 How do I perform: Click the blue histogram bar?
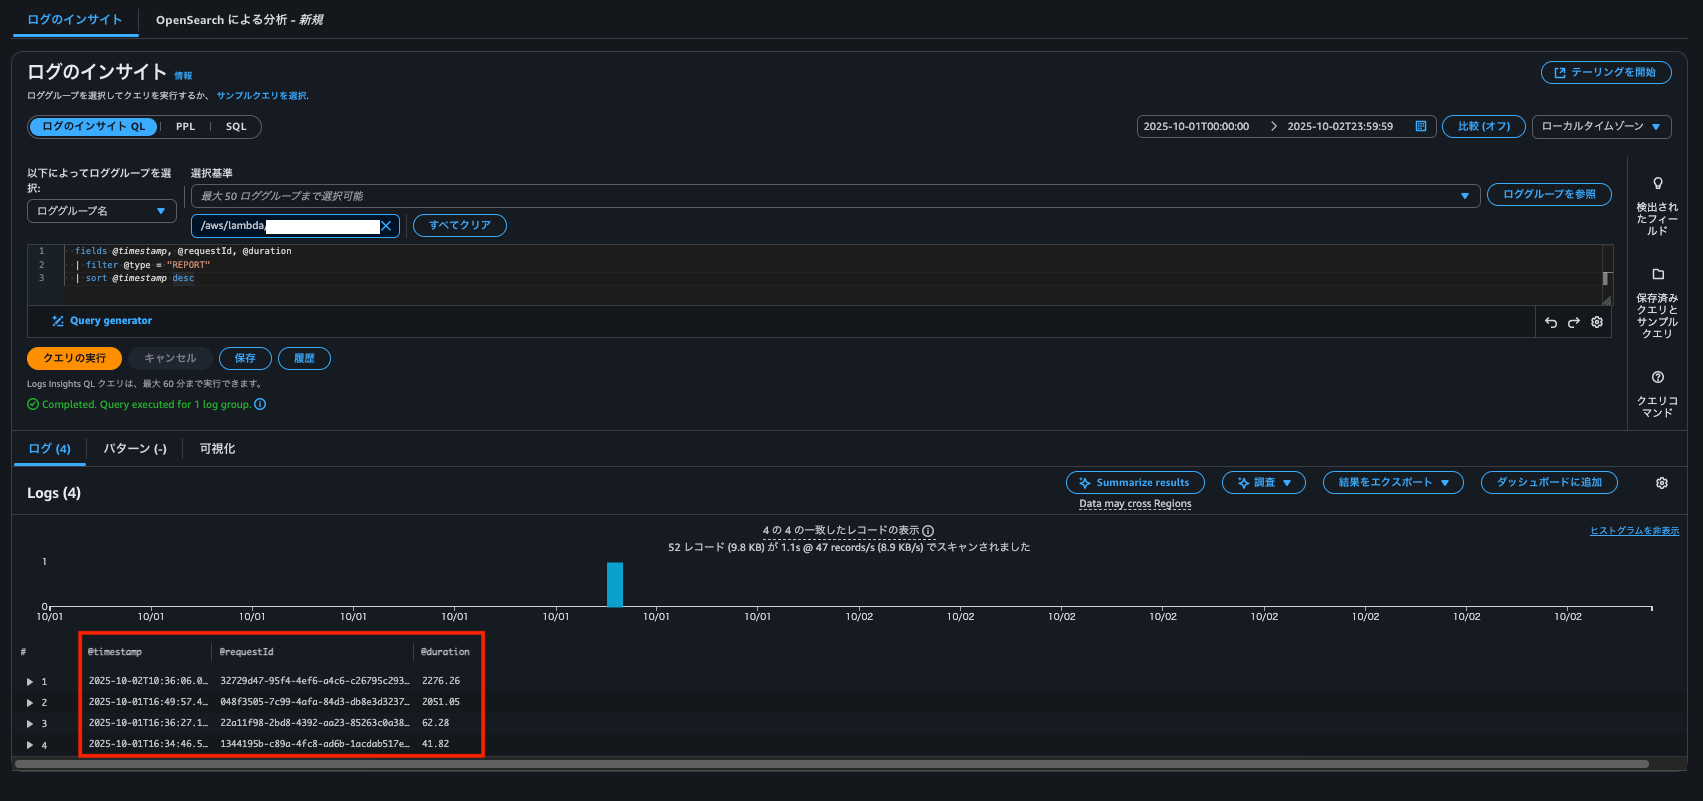click(615, 584)
